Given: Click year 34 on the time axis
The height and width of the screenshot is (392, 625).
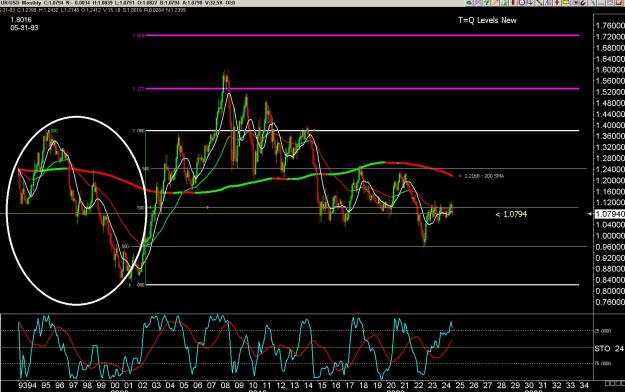Looking at the screenshot, I should click(584, 386).
